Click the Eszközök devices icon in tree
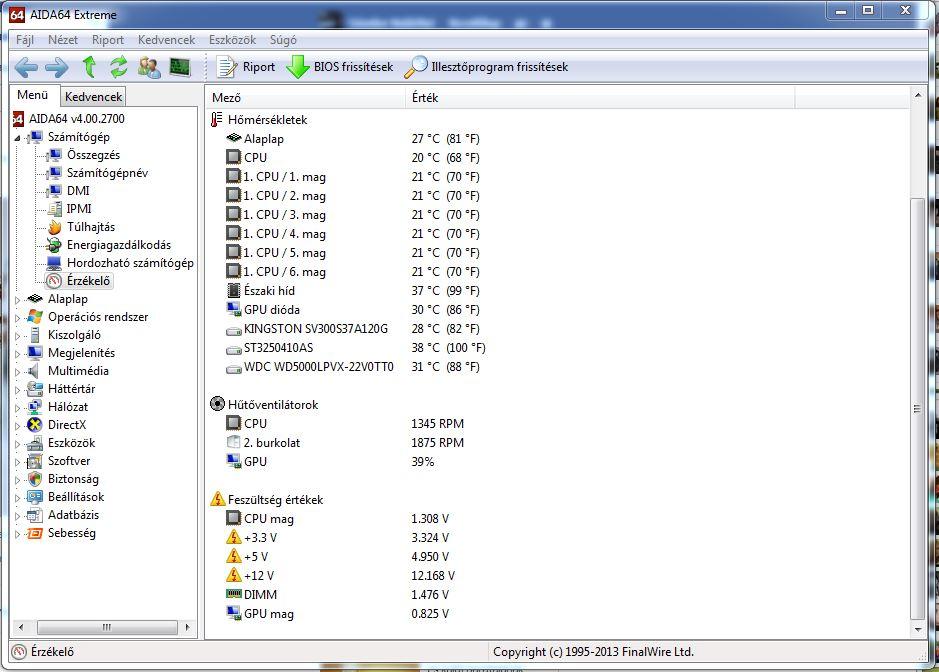 35,443
